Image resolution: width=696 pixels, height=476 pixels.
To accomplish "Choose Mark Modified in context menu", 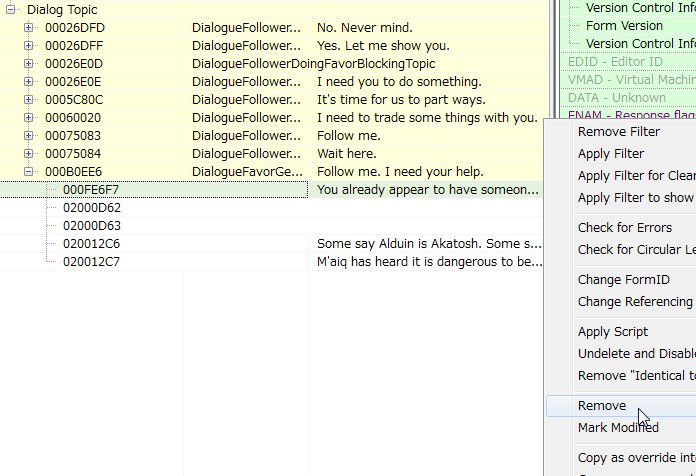I will [618, 428].
